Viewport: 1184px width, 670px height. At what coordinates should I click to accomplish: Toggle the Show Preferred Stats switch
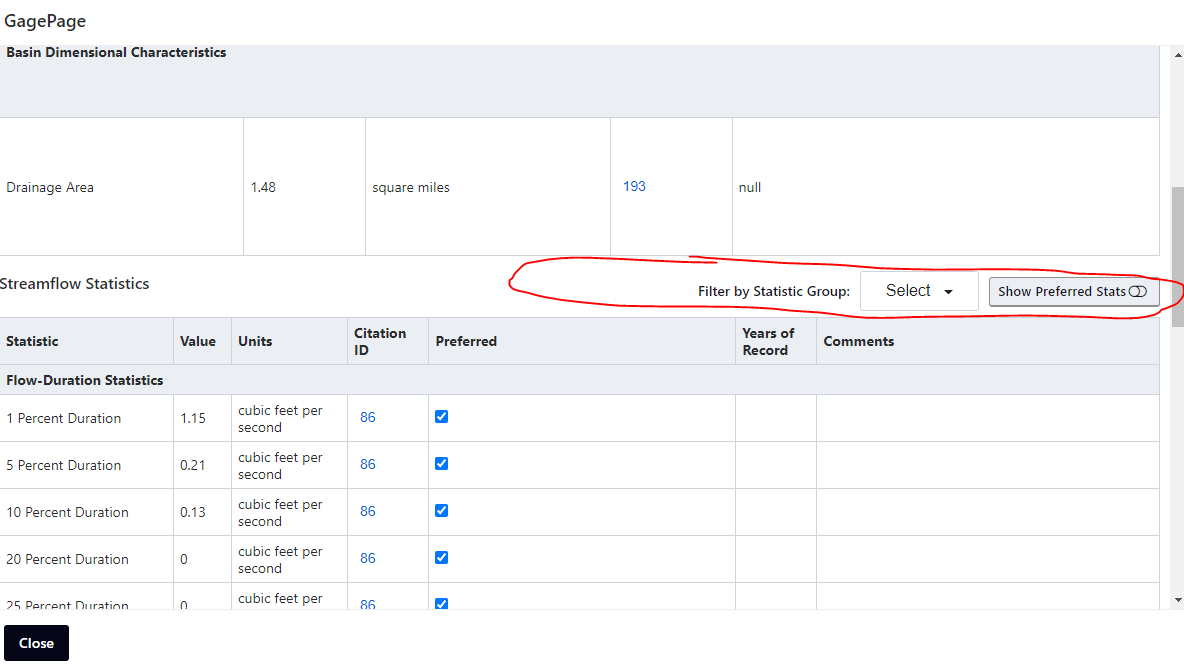tap(1074, 292)
